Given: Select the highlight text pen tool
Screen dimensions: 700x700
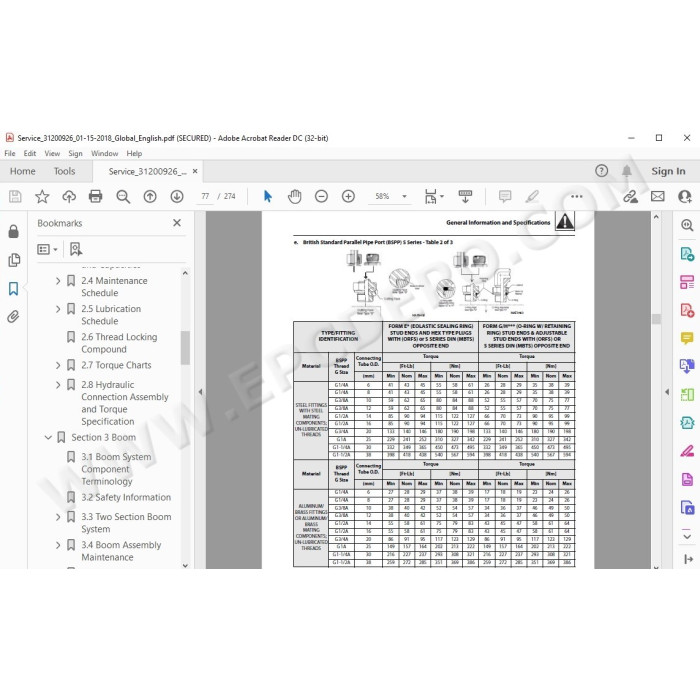Looking at the screenshot, I should coord(532,196).
